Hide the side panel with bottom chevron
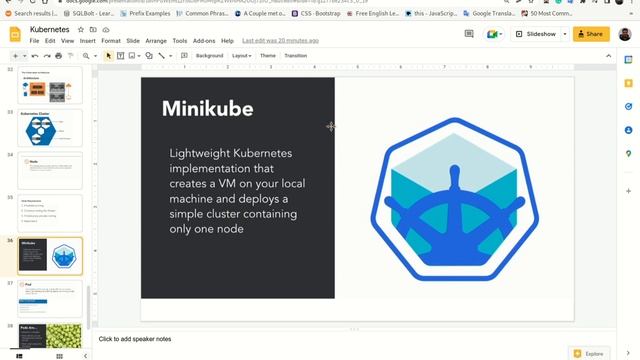 click(x=628, y=353)
